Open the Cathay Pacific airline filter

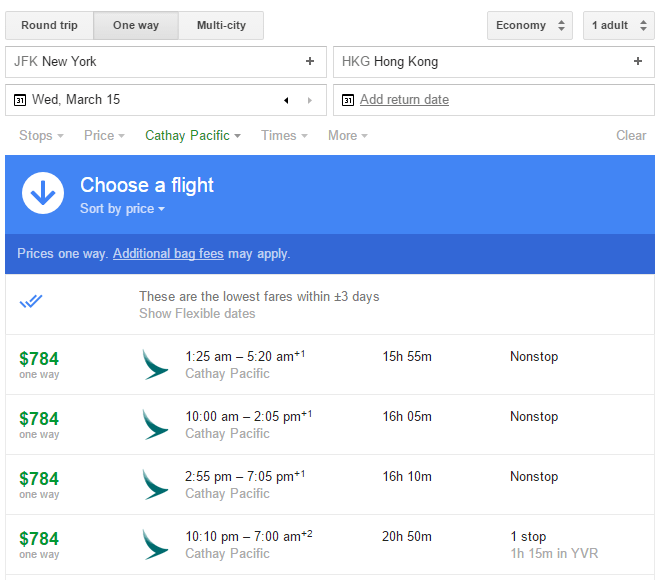(193, 135)
